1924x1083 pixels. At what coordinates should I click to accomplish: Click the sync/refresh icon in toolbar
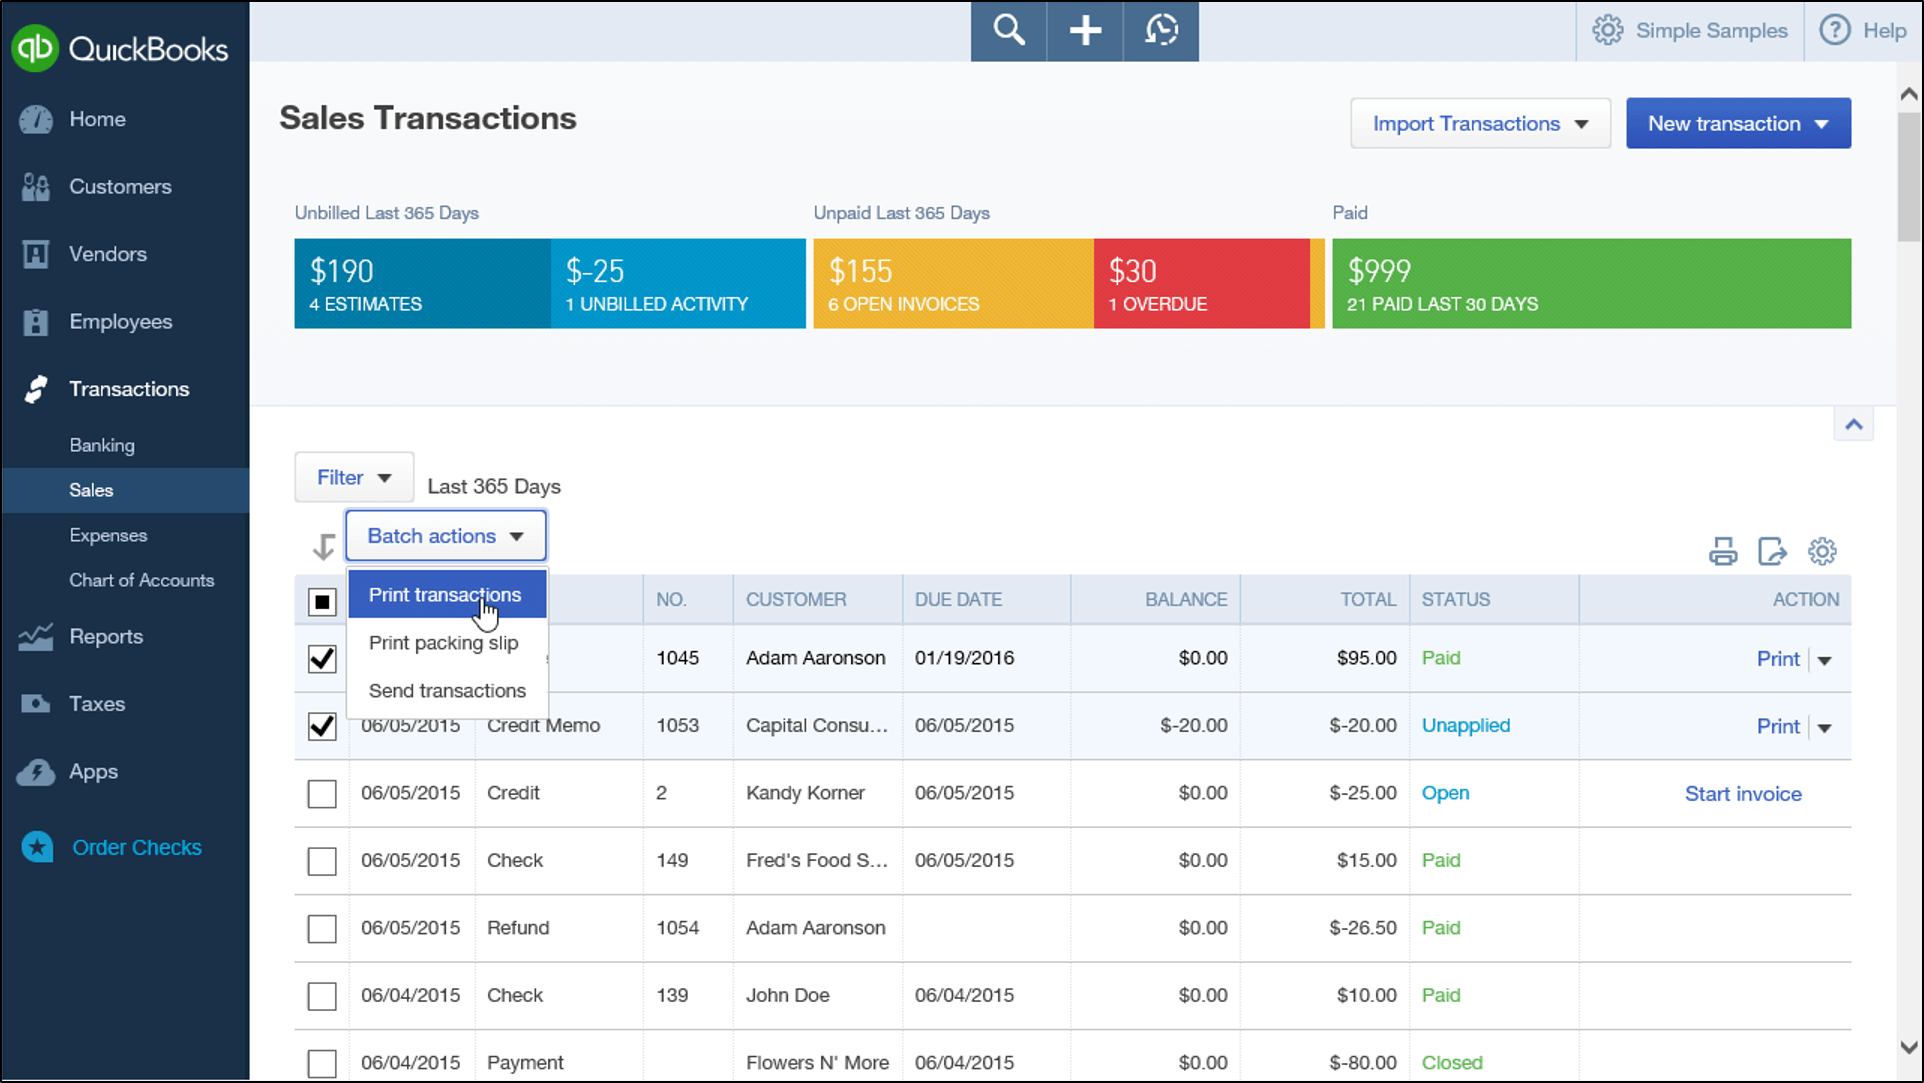(1159, 29)
